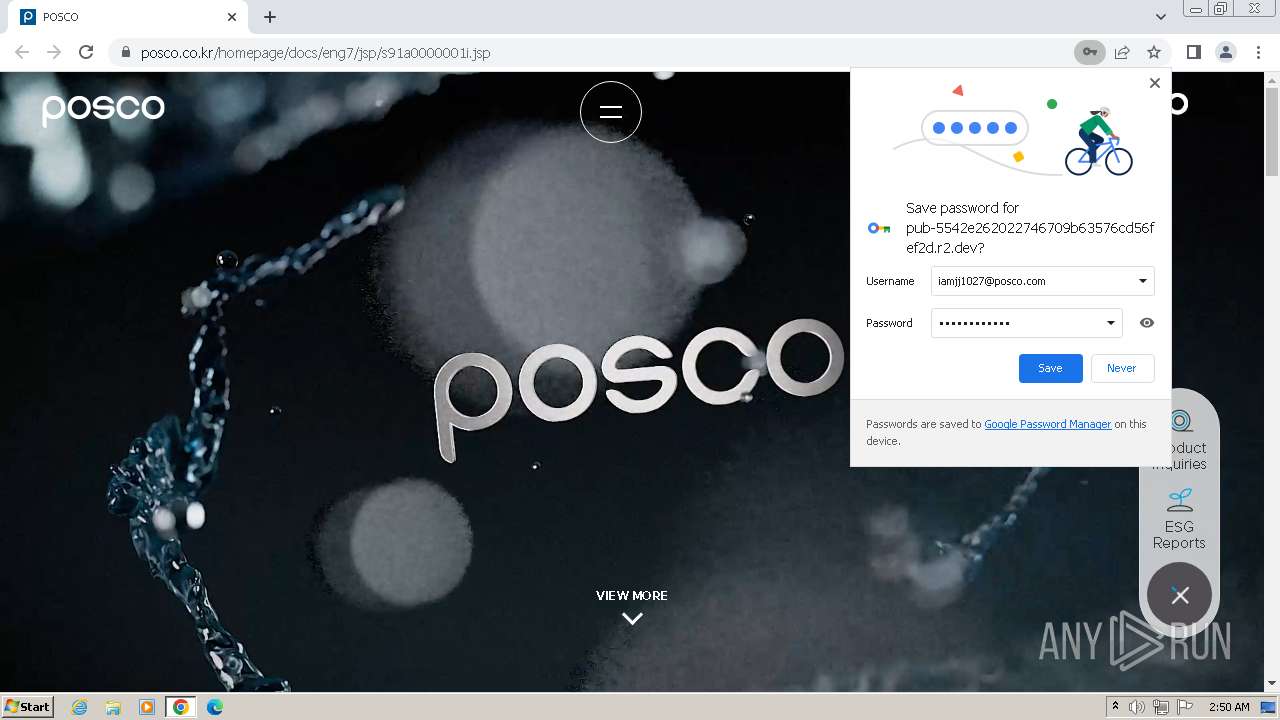
Task: Open ESG Reports quick link
Action: click(1179, 519)
